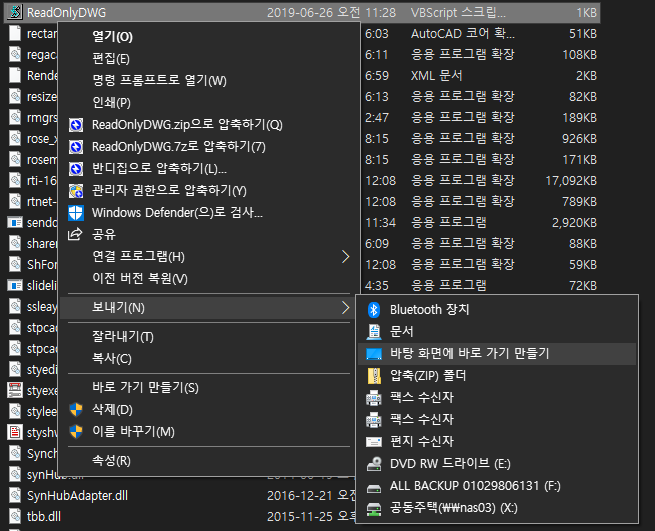Click the second 팩스 수신자 fax icon
The image size is (655, 531).
[x=374, y=419]
